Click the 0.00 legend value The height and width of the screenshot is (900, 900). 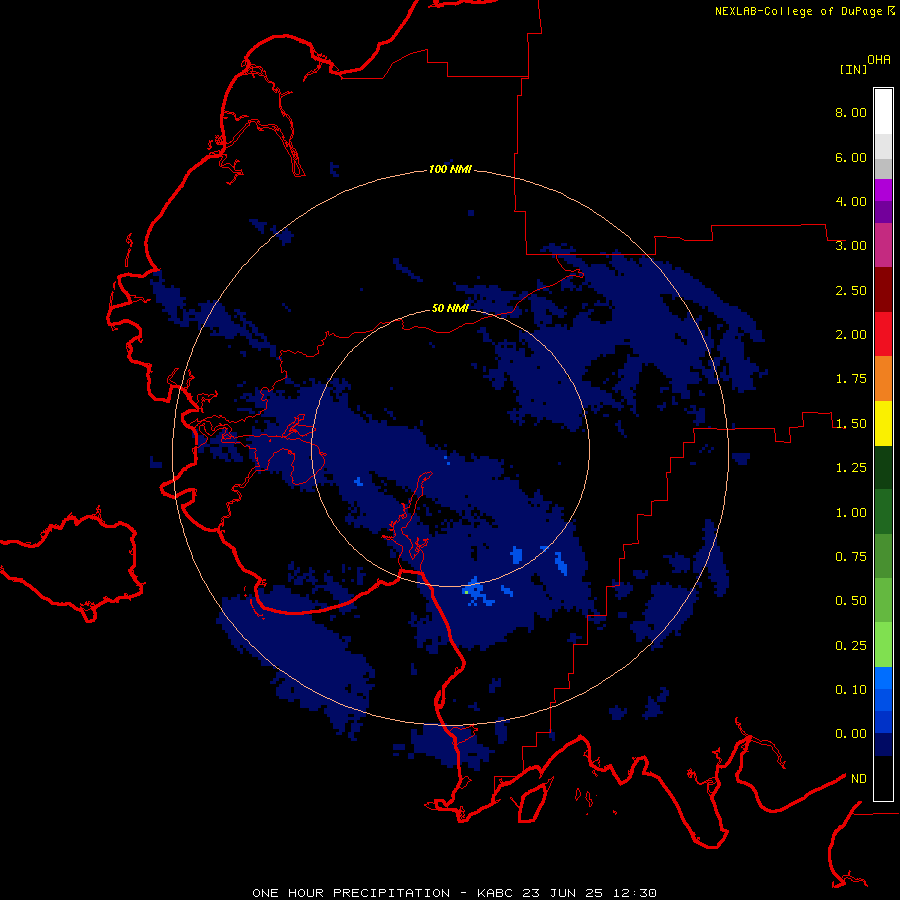tap(851, 734)
